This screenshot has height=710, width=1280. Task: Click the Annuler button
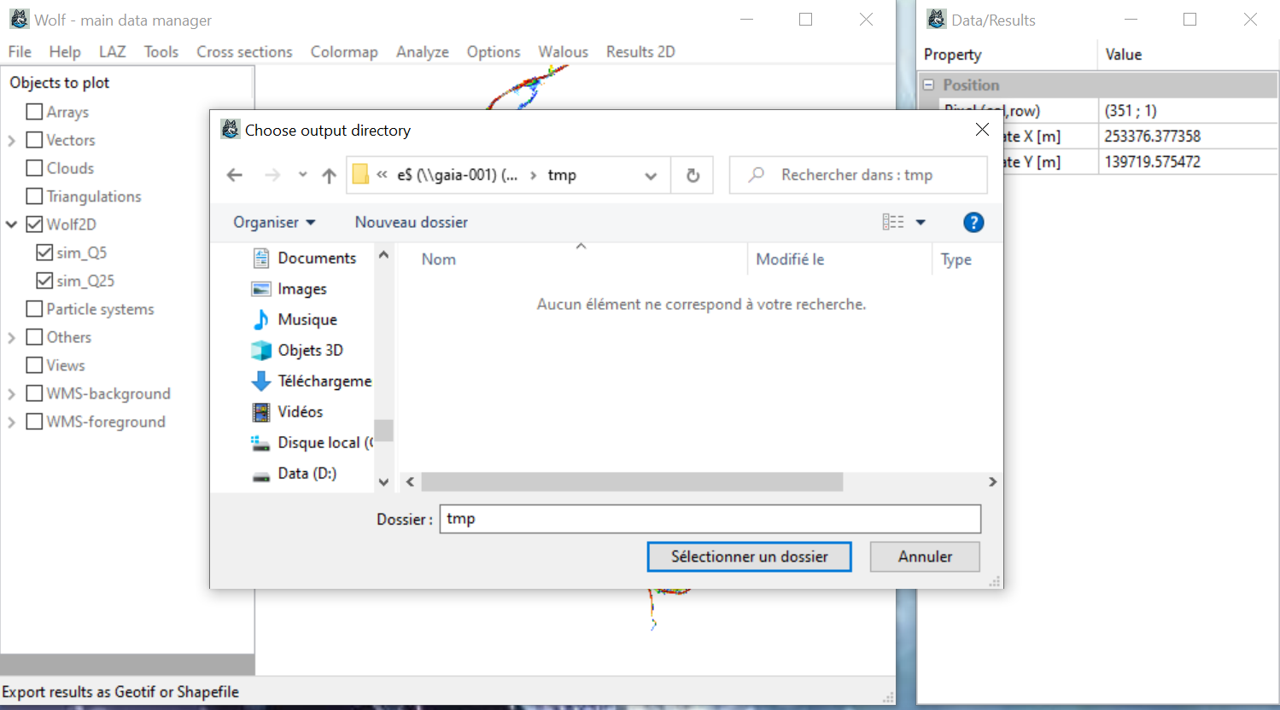924,556
